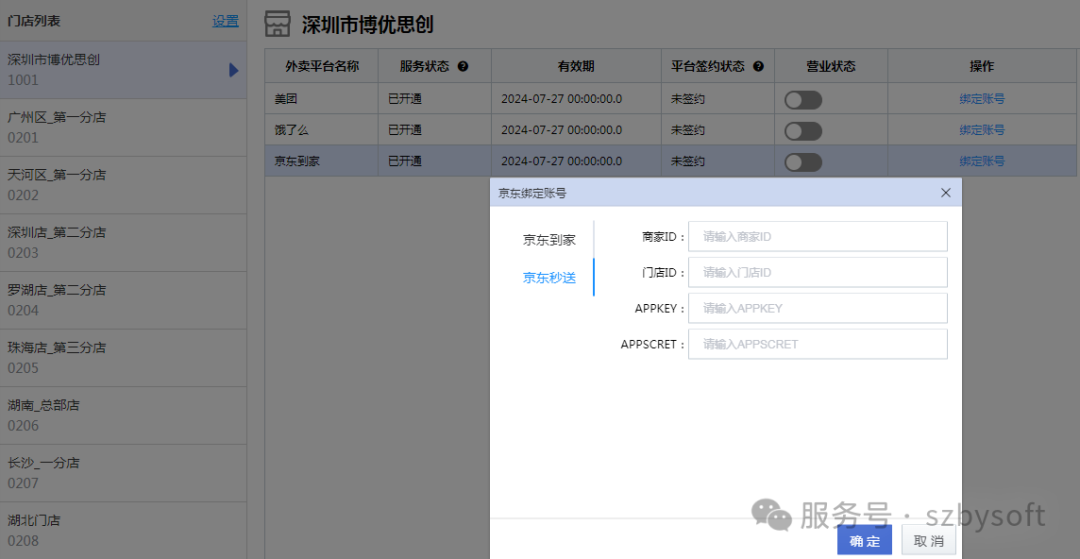Select store 珠海店_第三分店 0205
Image resolution: width=1080 pixels, height=559 pixels.
pyautogui.click(x=123, y=358)
